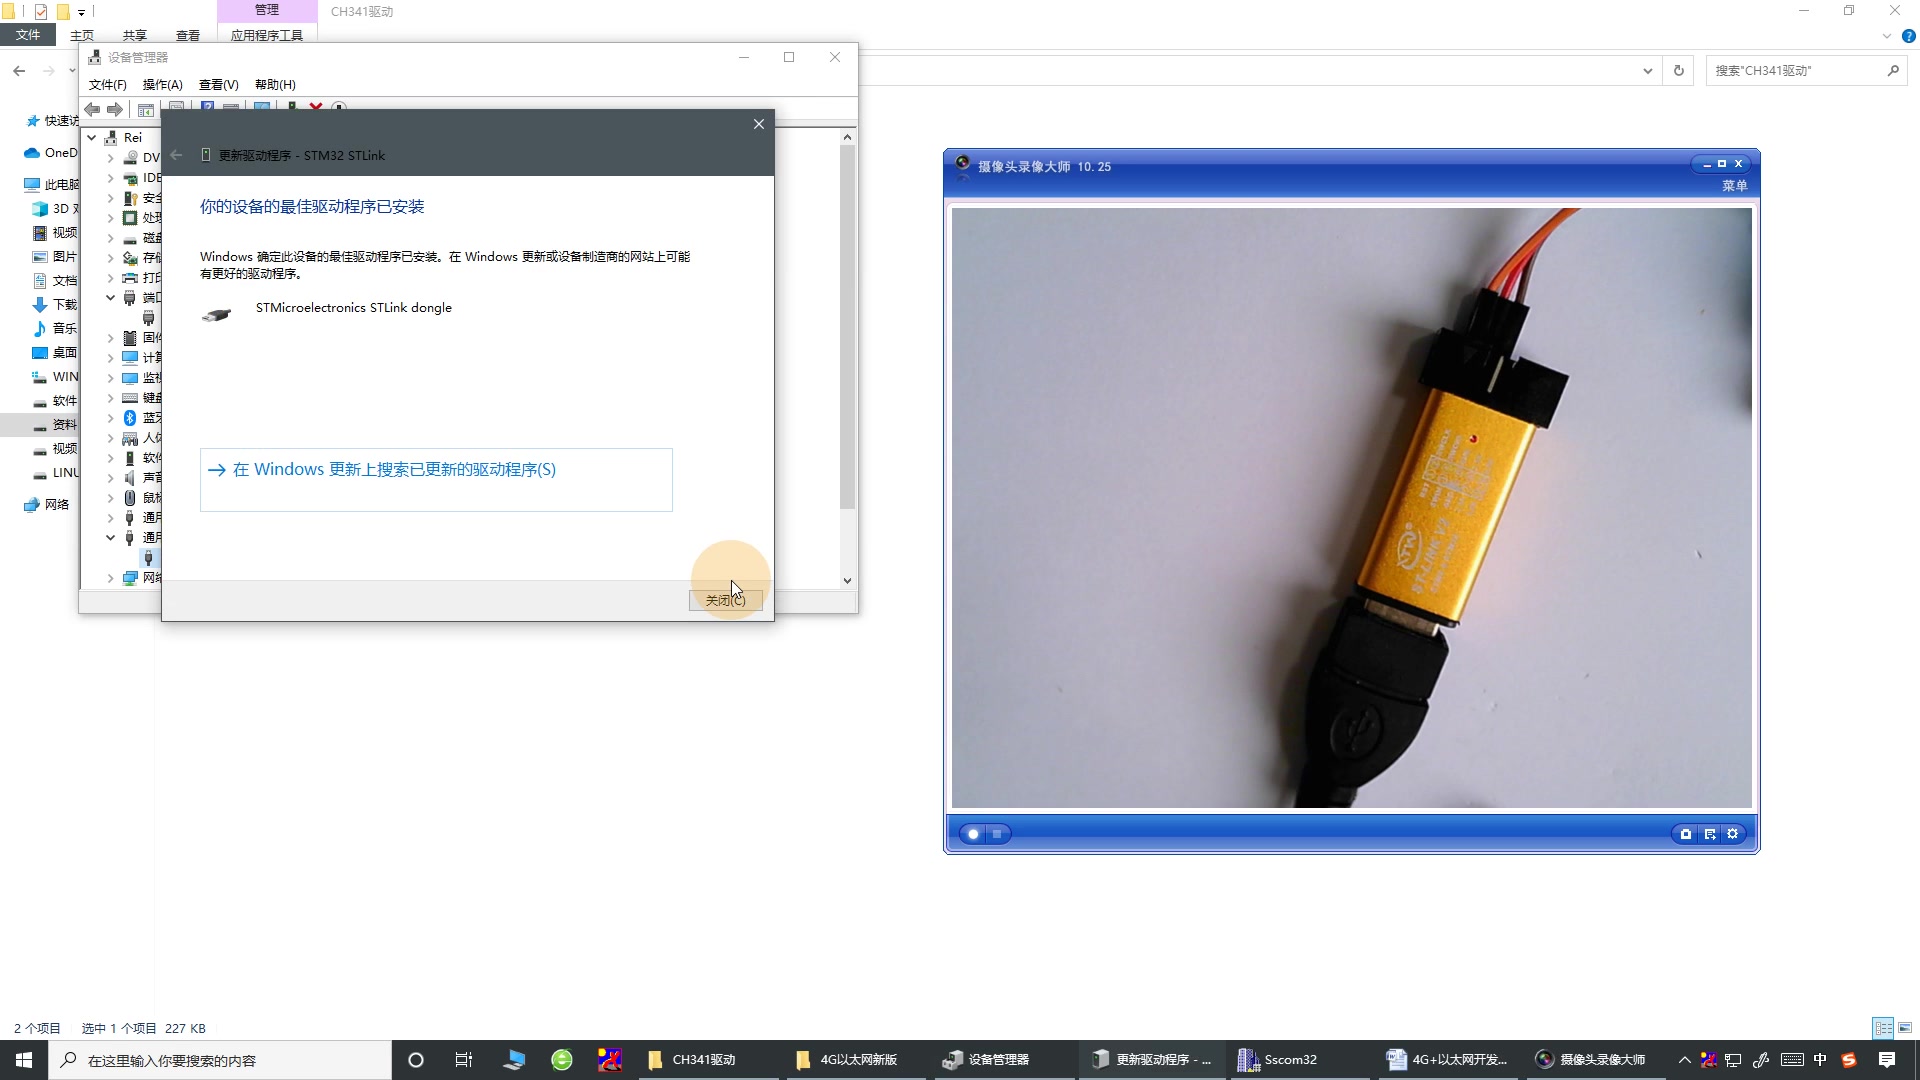Collapse the Rei root tree node
This screenshot has width=1920, height=1080.
pos(92,138)
